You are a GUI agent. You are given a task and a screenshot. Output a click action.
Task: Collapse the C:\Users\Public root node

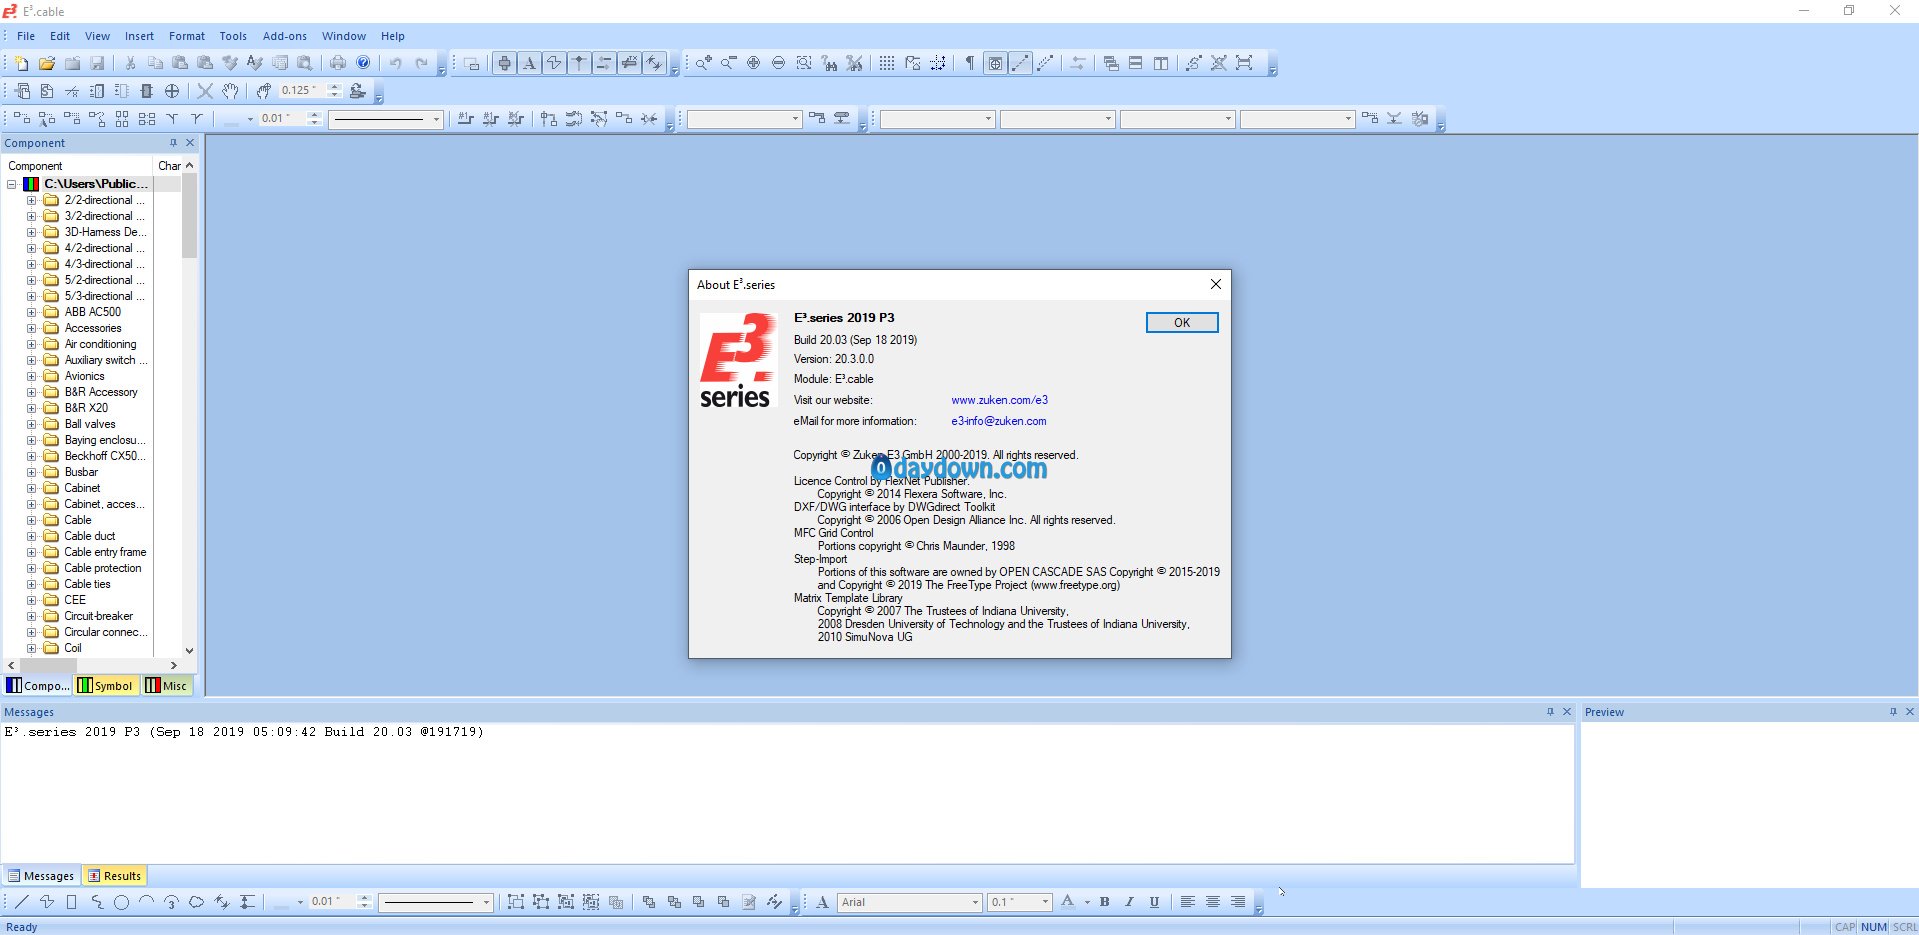[x=12, y=184]
